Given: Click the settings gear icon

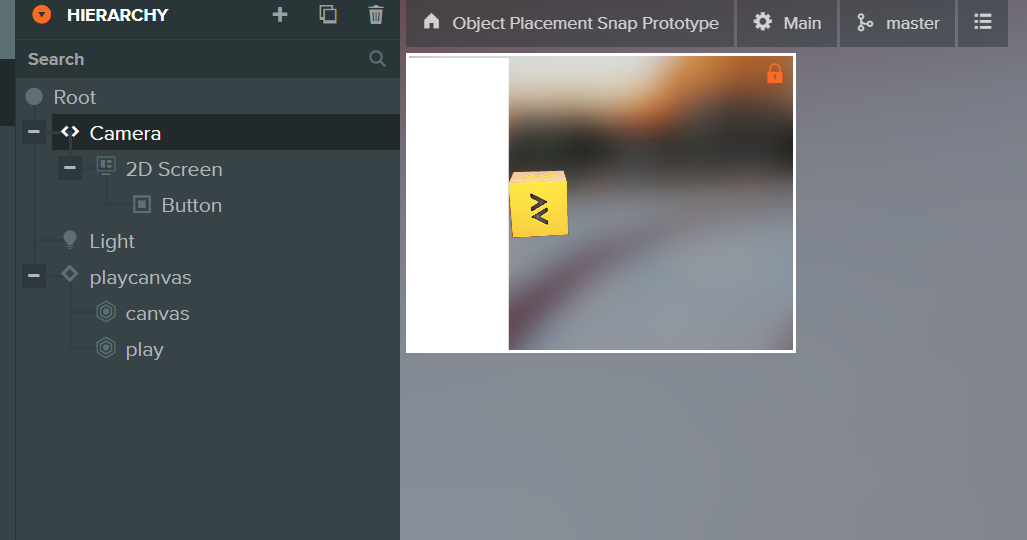Looking at the screenshot, I should (762, 22).
